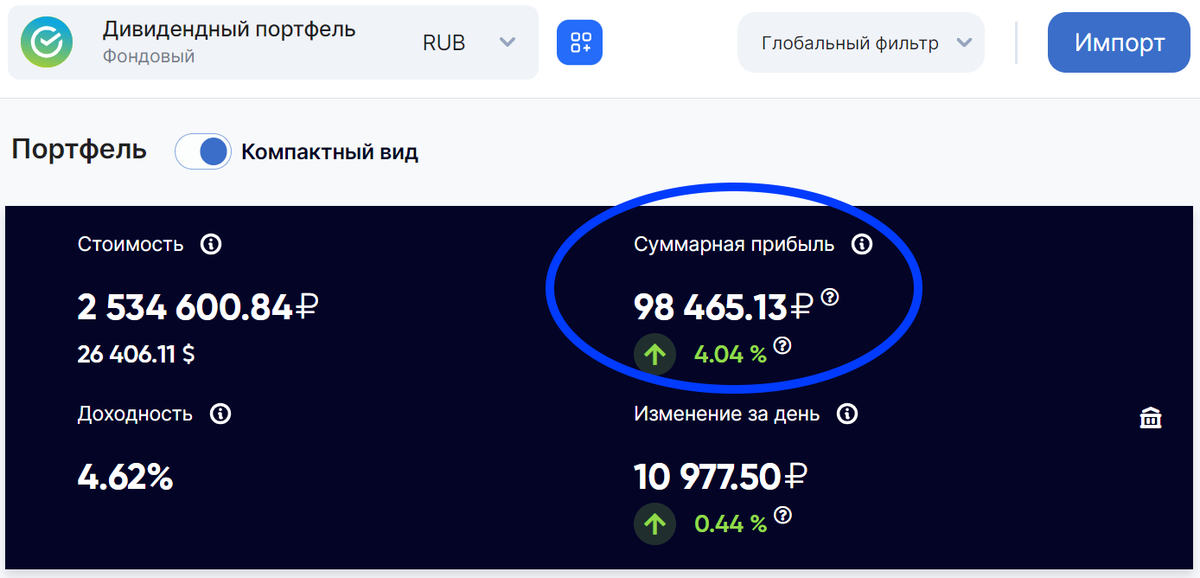Expand the Глобальный фильтр dropdown

click(x=860, y=42)
